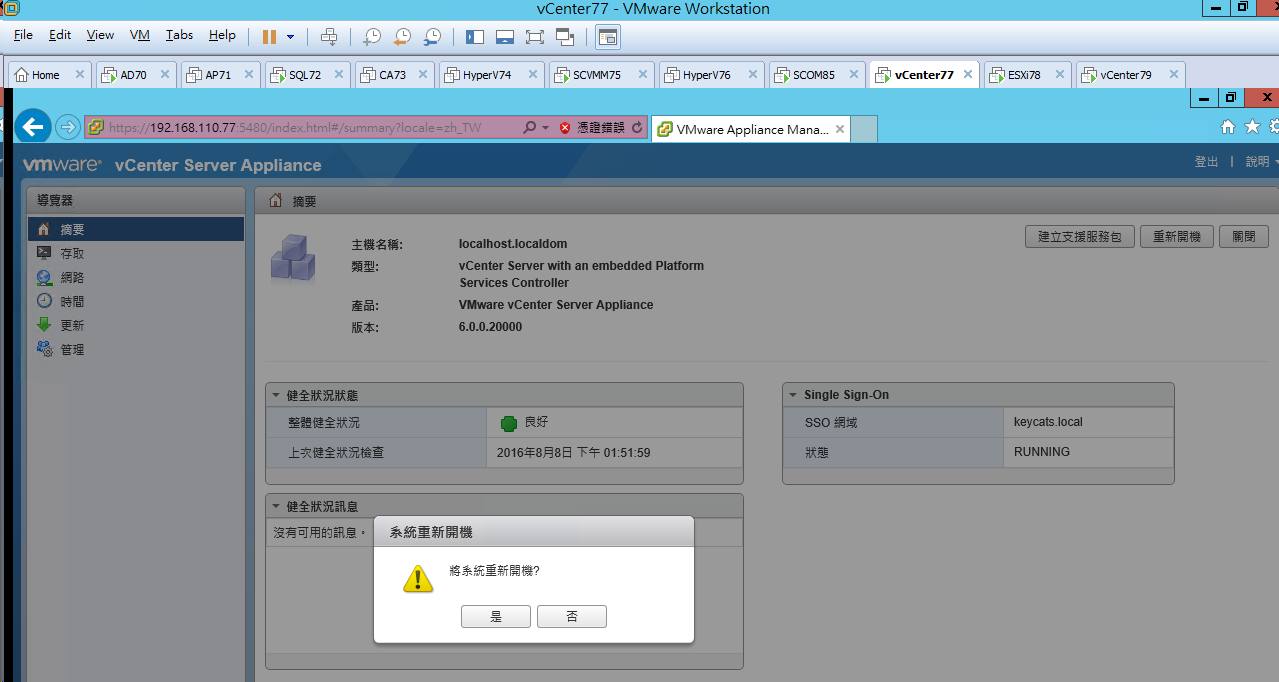Revert the VM to its previous snapshot
Image resolution: width=1279 pixels, height=682 pixels.
tap(402, 37)
